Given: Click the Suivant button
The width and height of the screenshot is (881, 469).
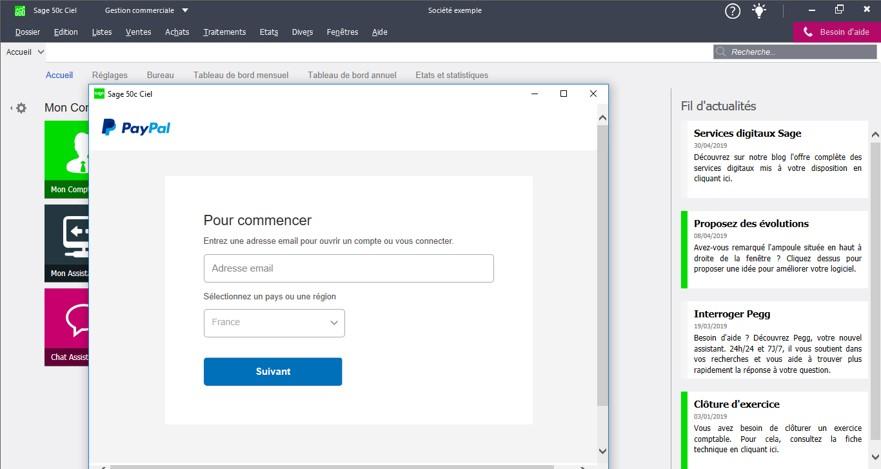Looking at the screenshot, I should click(x=273, y=371).
